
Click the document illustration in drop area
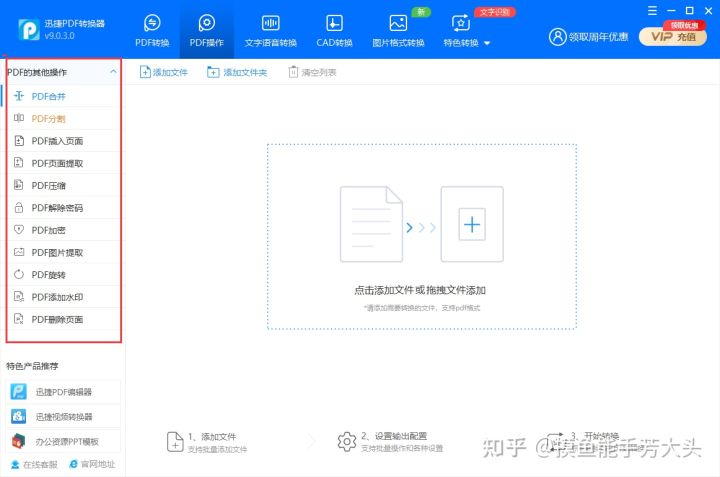(371, 224)
